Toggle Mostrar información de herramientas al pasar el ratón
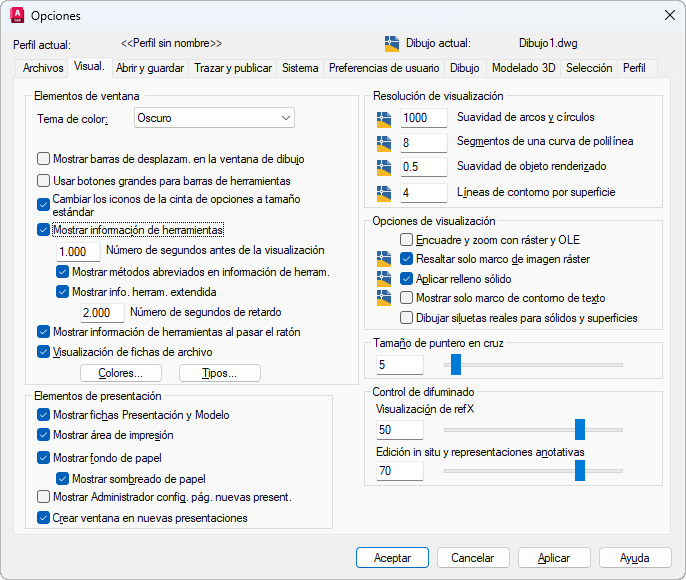 pyautogui.click(x=43, y=332)
